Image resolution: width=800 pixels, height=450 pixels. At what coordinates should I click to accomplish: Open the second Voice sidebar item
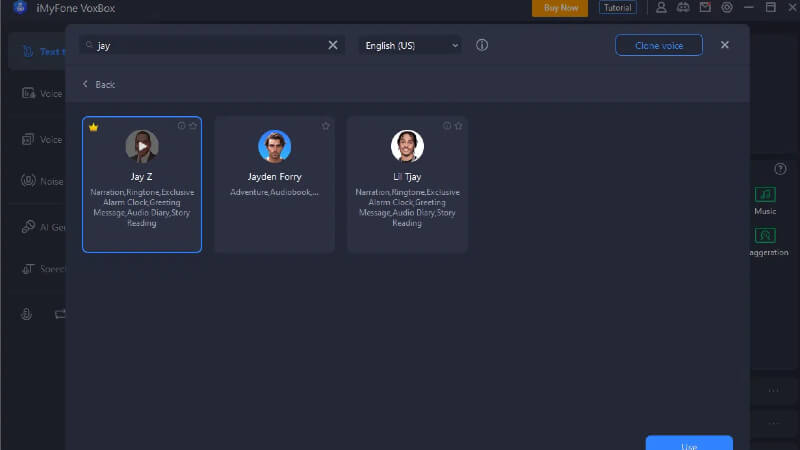pyautogui.click(x=42, y=139)
